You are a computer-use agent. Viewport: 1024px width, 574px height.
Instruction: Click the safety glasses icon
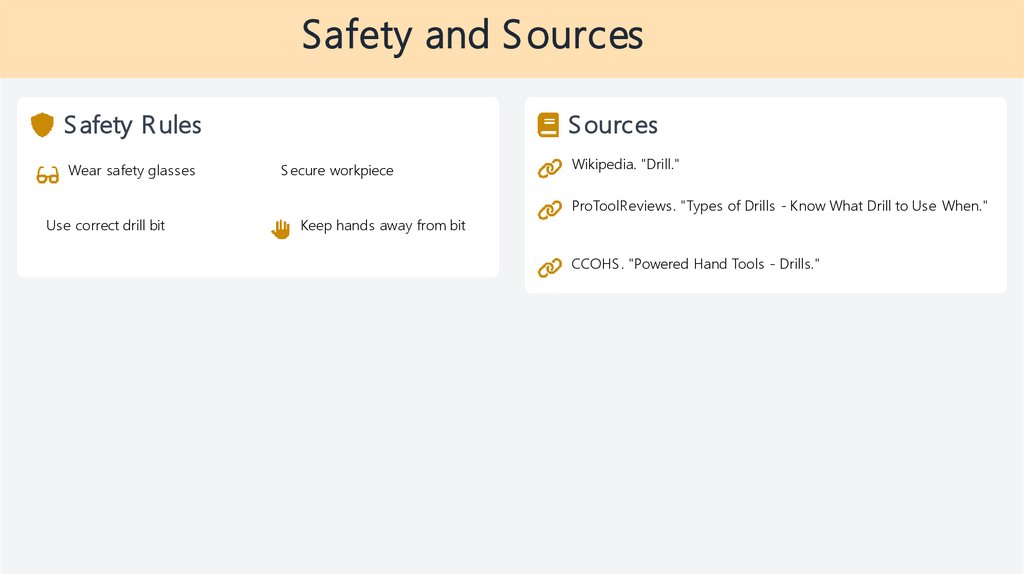[47, 175]
